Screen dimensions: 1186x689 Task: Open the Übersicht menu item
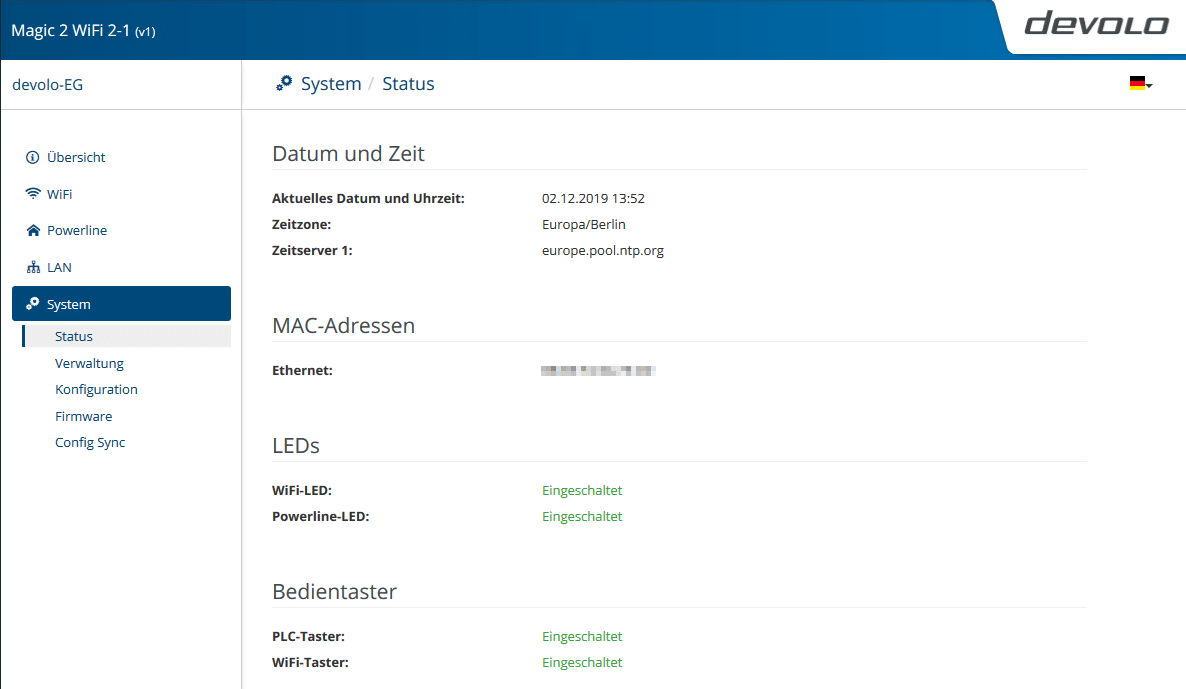[x=76, y=157]
